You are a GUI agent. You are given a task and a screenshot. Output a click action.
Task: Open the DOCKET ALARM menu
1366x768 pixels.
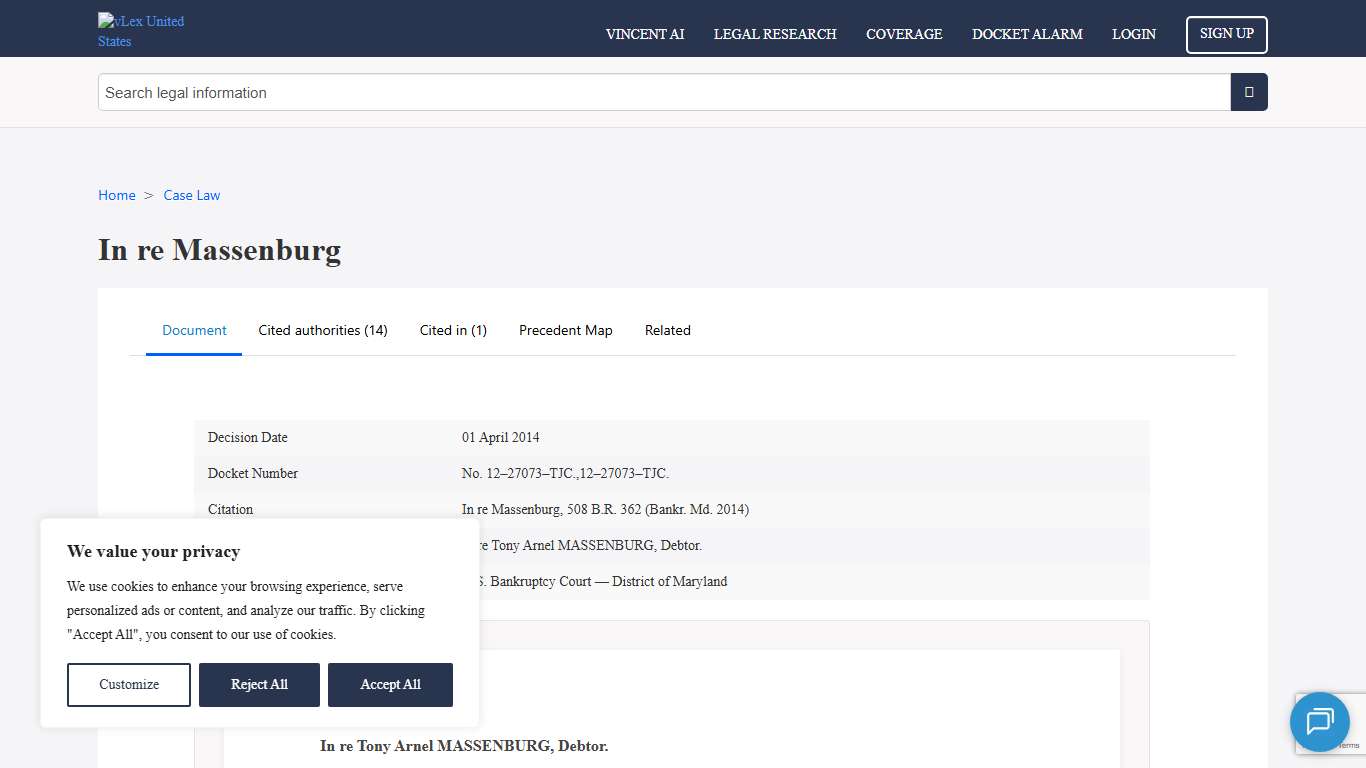click(x=1027, y=34)
